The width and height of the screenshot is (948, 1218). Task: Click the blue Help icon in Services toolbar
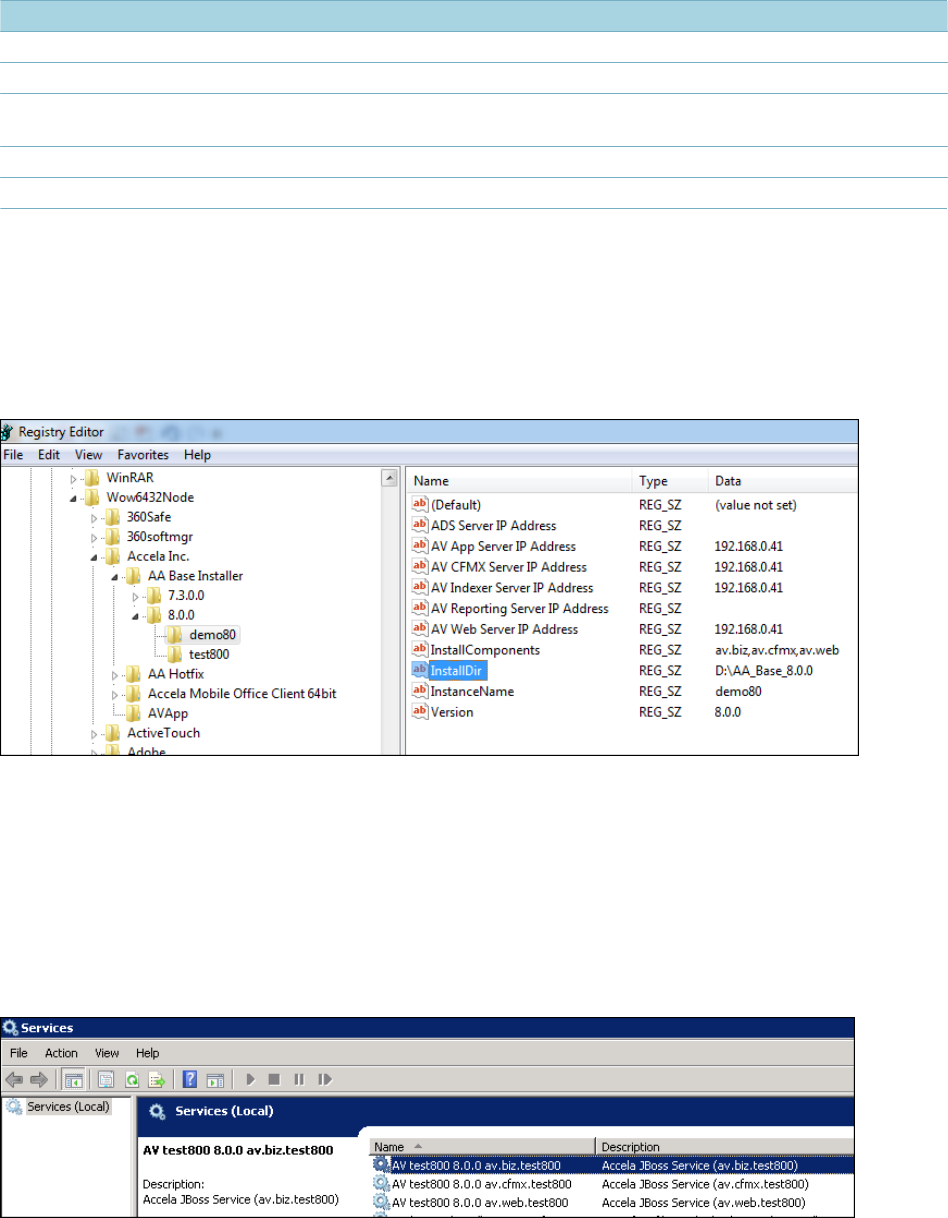point(190,1080)
